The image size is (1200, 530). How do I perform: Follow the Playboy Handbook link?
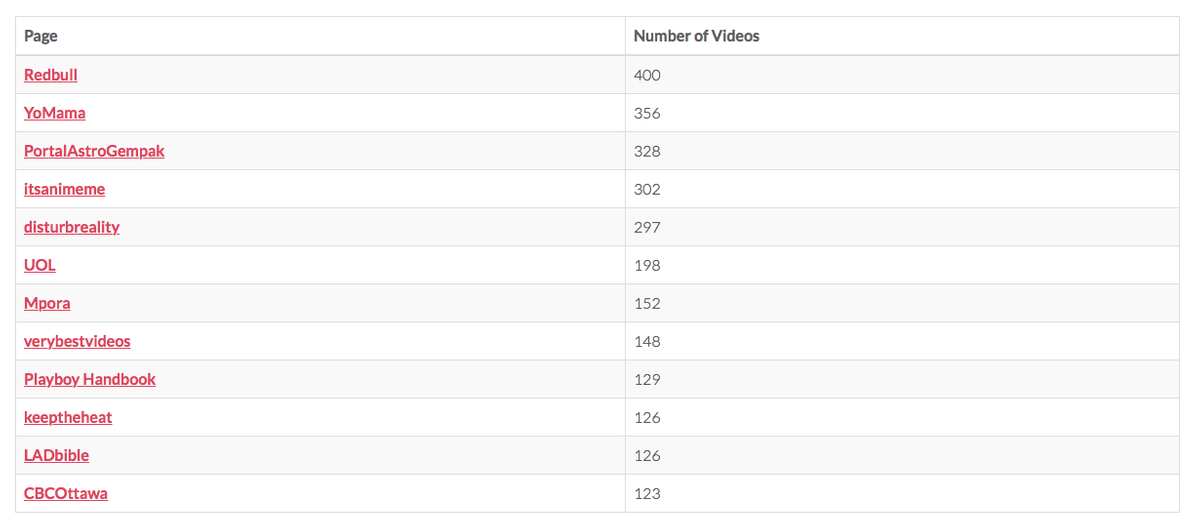pyautogui.click(x=90, y=379)
